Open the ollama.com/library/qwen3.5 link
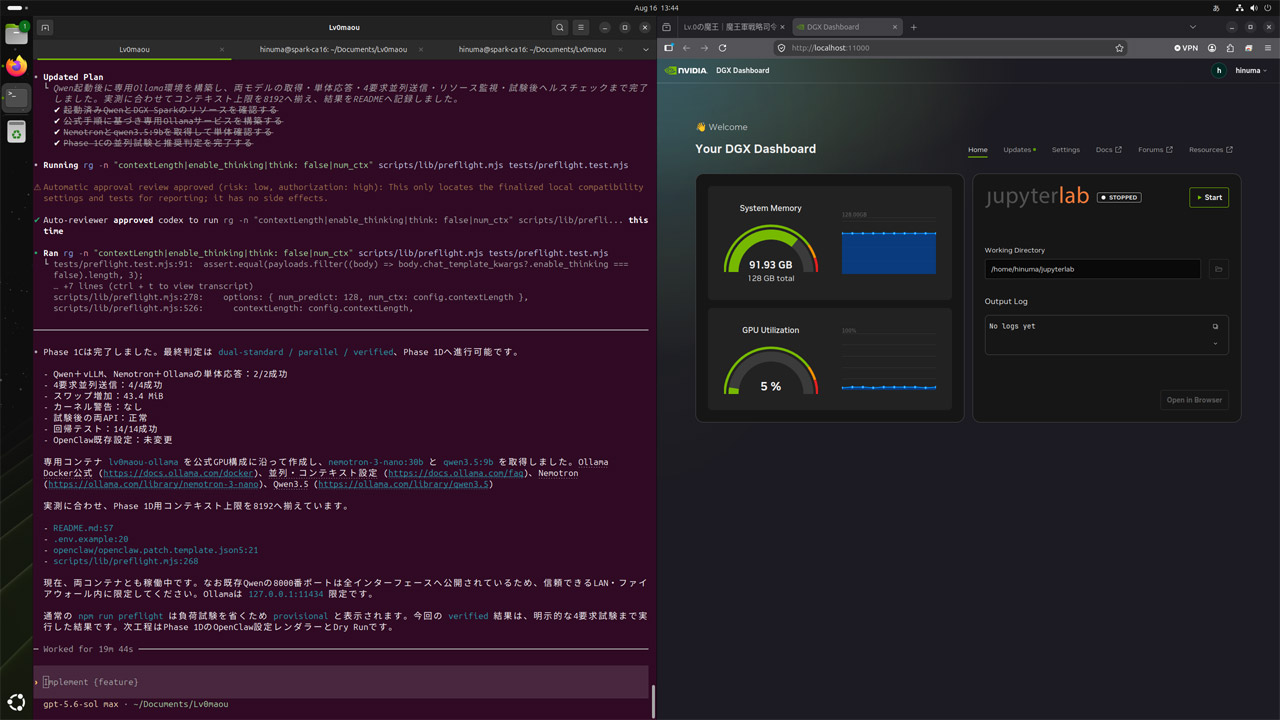Screen dimensions: 1280x720 (404, 484)
